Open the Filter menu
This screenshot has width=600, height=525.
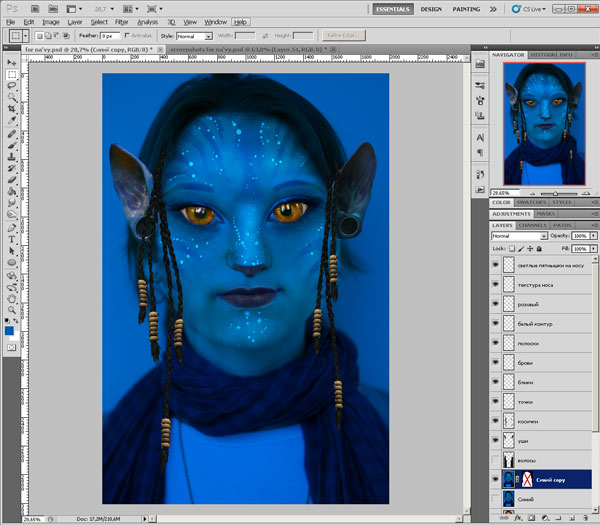pos(121,21)
